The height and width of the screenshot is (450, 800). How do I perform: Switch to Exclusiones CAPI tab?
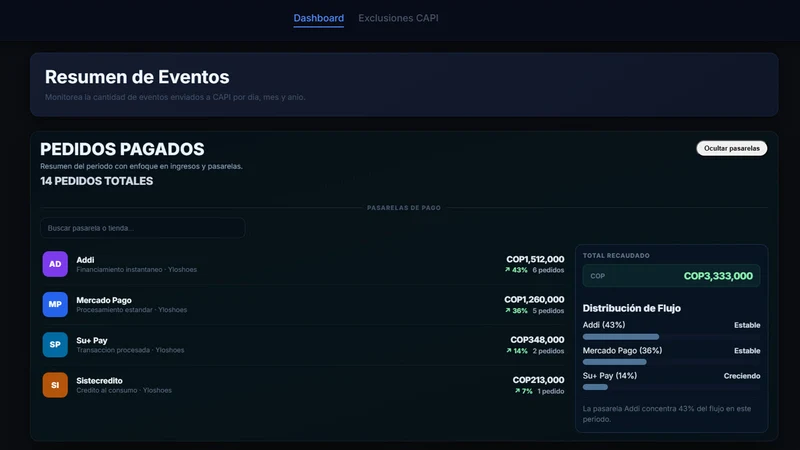pos(398,18)
